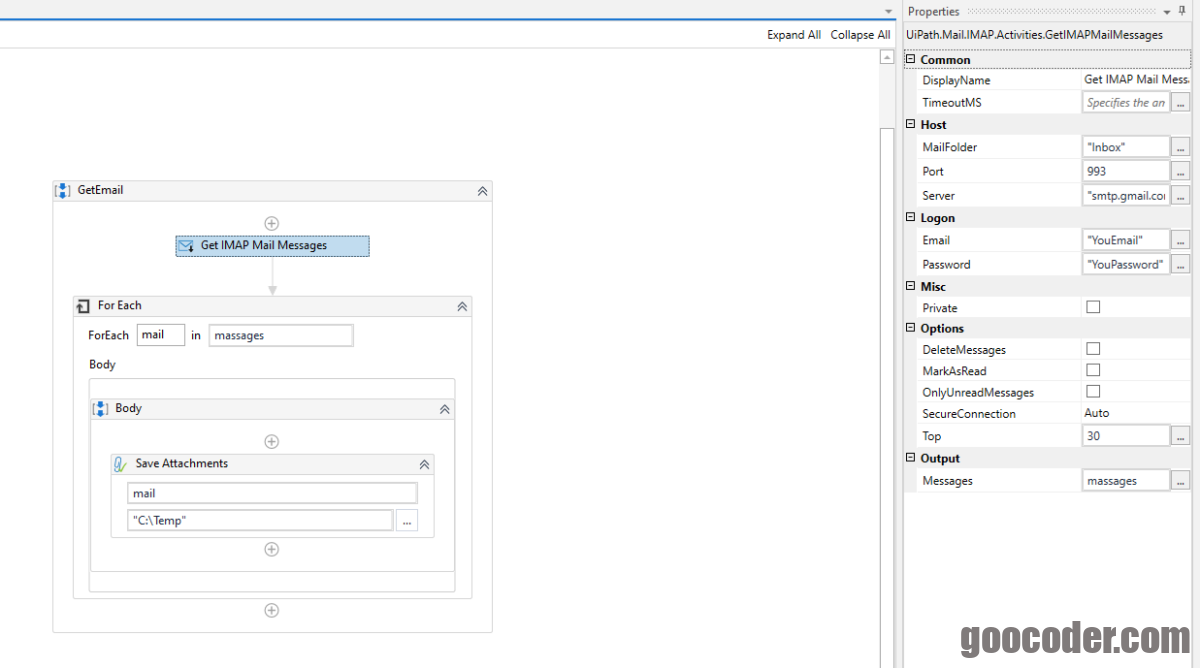This screenshot has height=668, width=1200.
Task: Collapse the For Each activity with its chevron
Action: click(462, 305)
